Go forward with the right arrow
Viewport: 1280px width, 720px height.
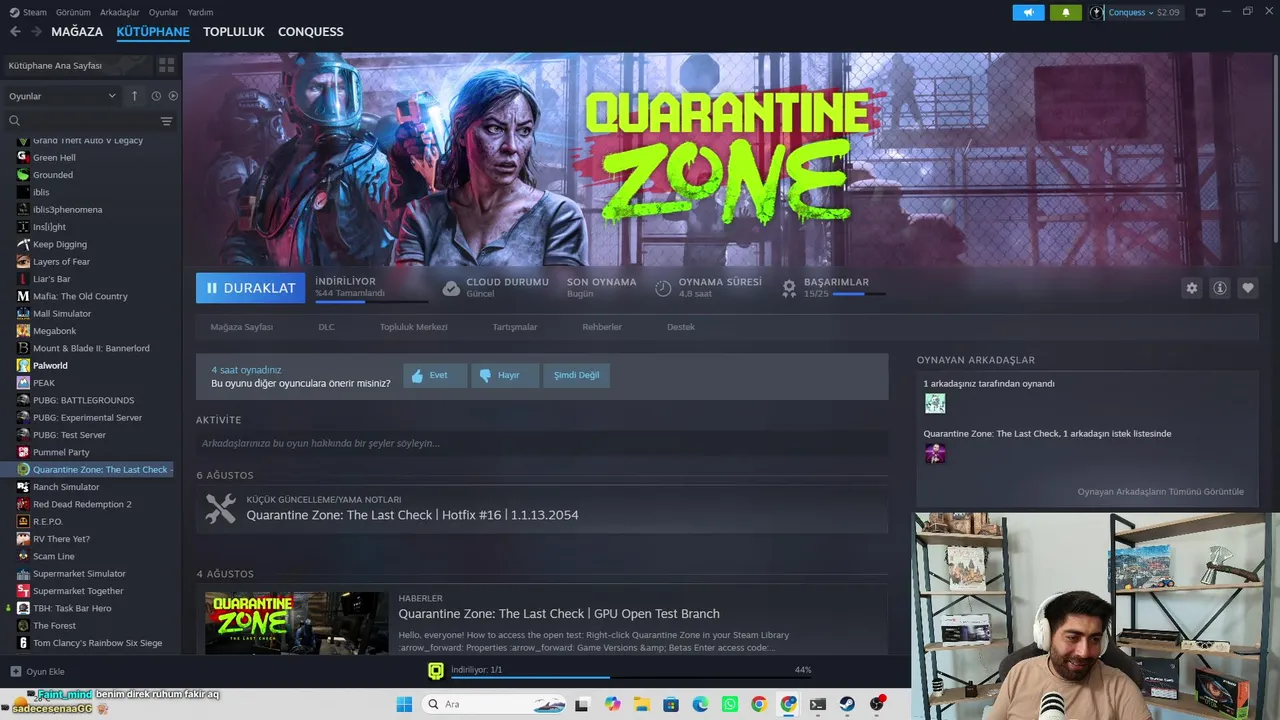click(x=37, y=32)
